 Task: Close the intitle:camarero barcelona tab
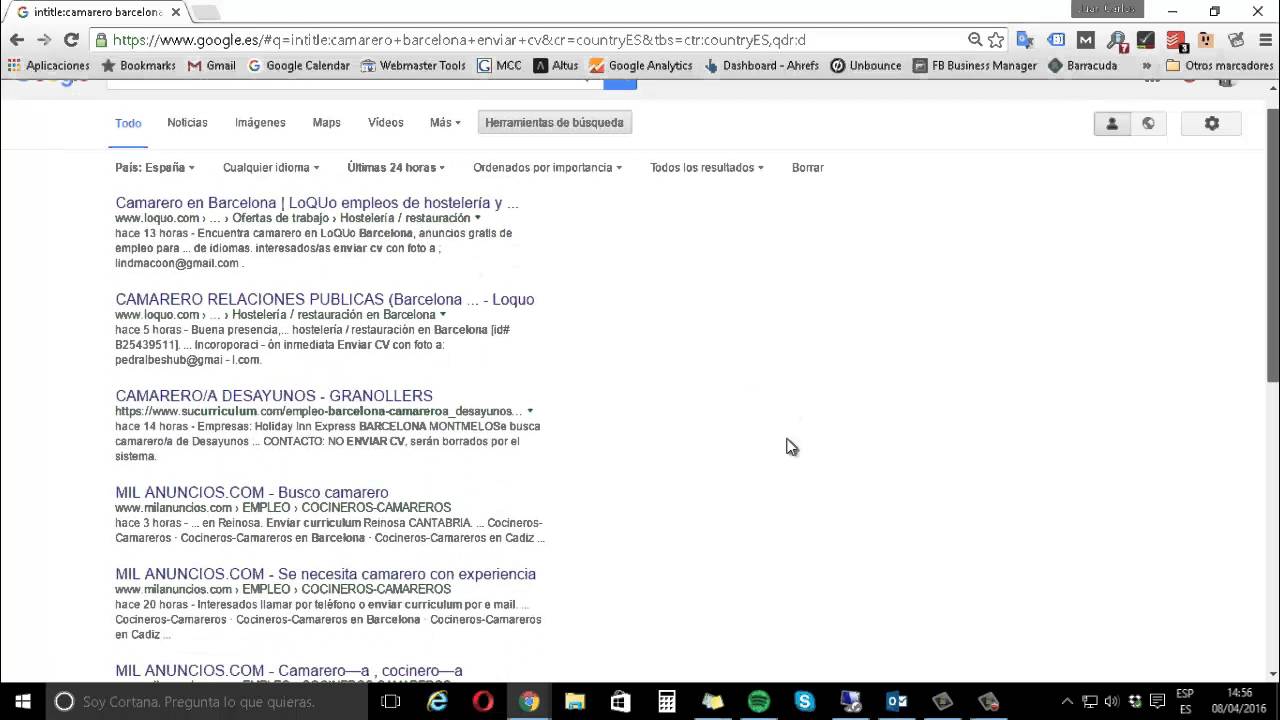[x=176, y=12]
